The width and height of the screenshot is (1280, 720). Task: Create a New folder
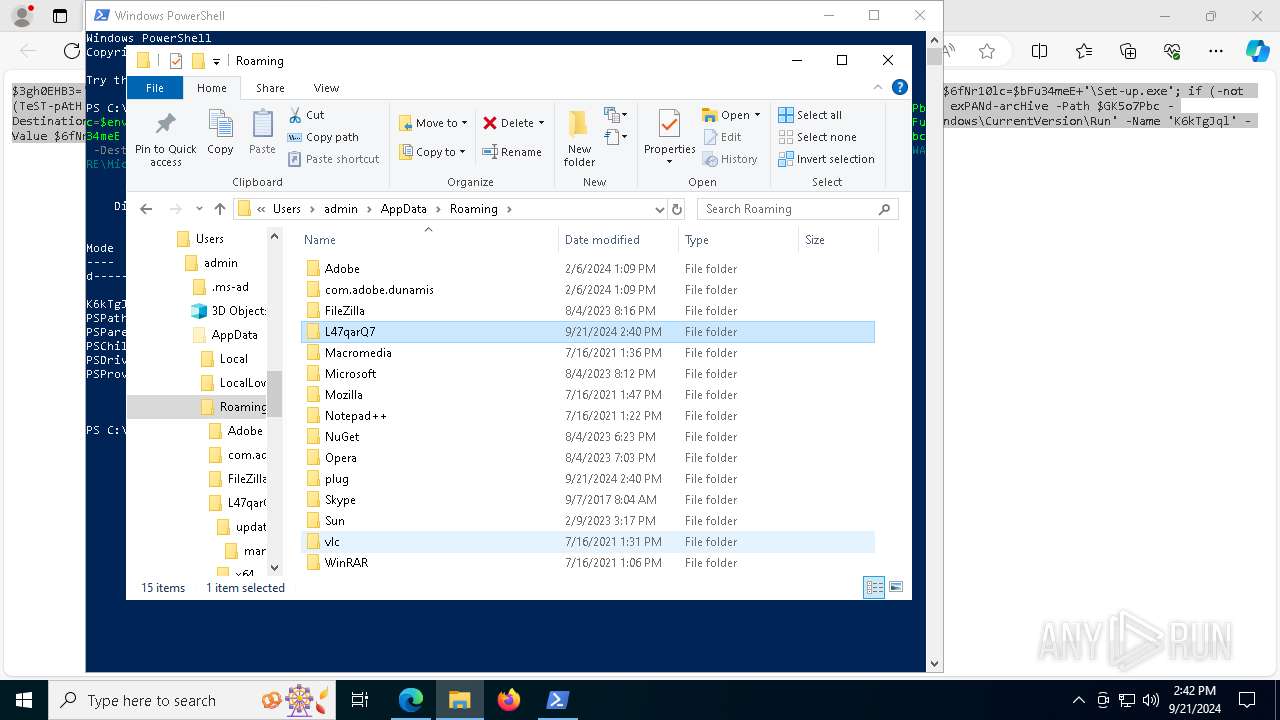tap(579, 138)
